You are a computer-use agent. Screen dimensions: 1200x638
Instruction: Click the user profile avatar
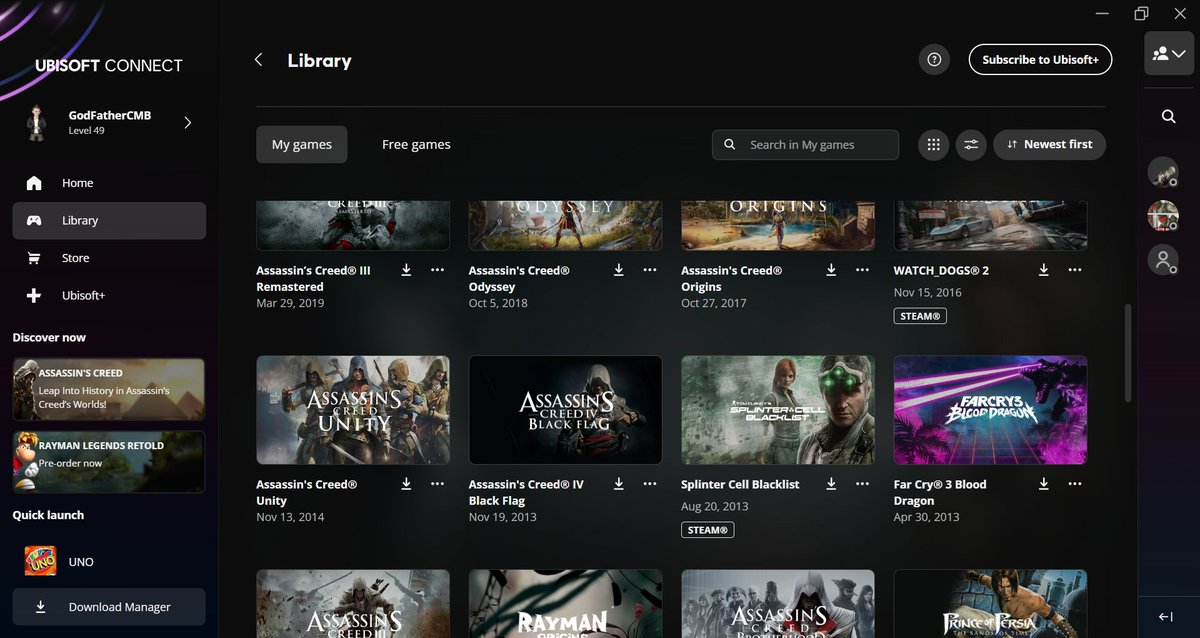pos(39,123)
